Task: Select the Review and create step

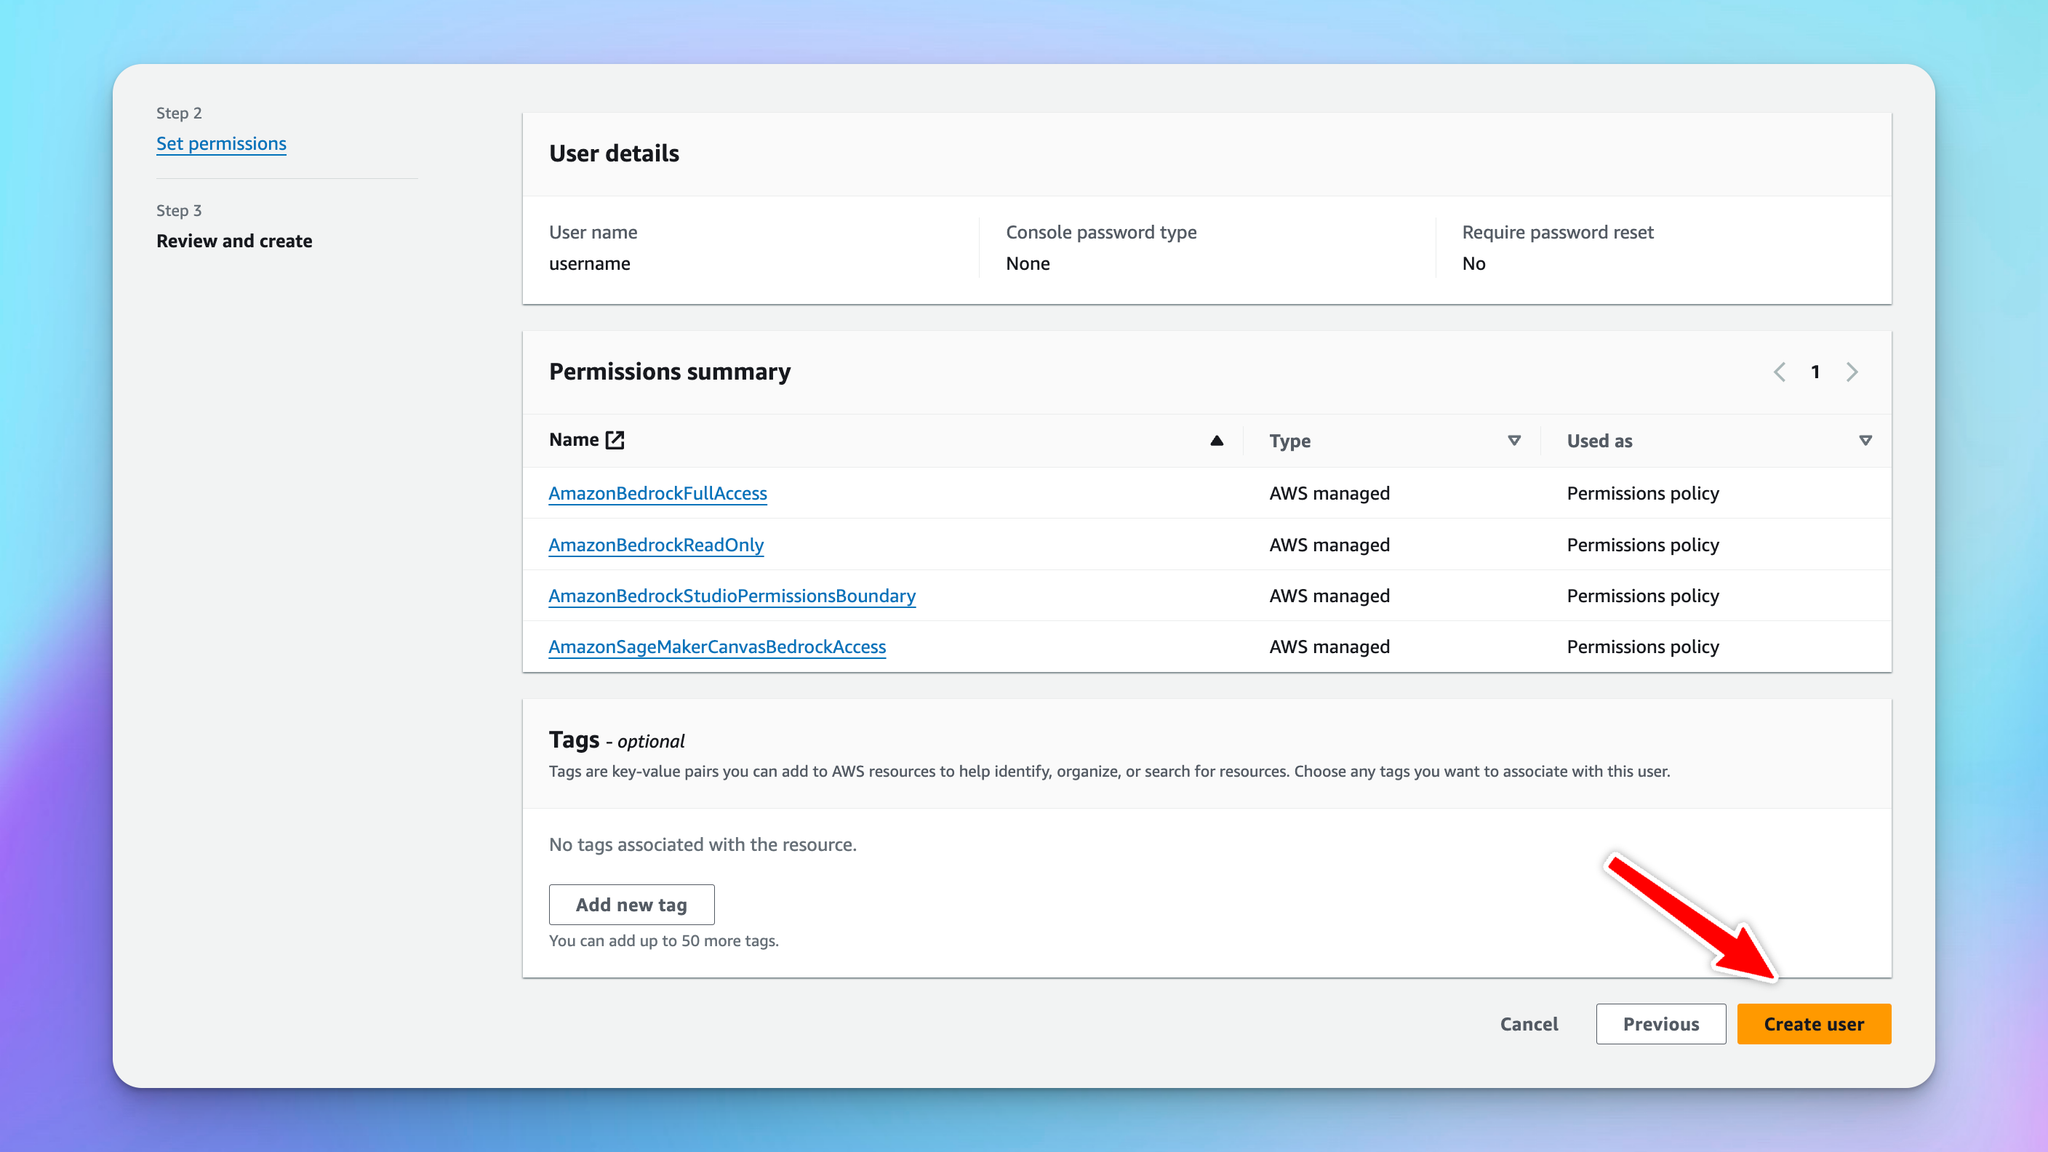Action: point(234,241)
